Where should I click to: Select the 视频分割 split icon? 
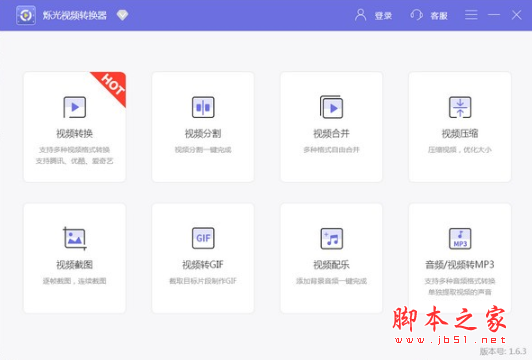[203, 107]
